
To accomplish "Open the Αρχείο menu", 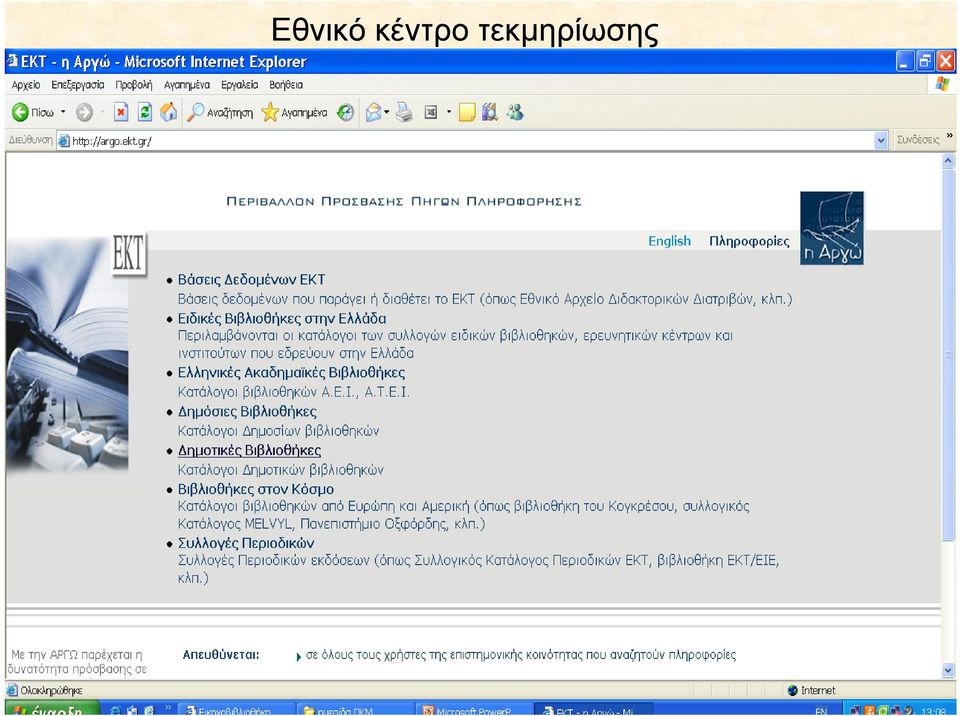I will pos(26,85).
